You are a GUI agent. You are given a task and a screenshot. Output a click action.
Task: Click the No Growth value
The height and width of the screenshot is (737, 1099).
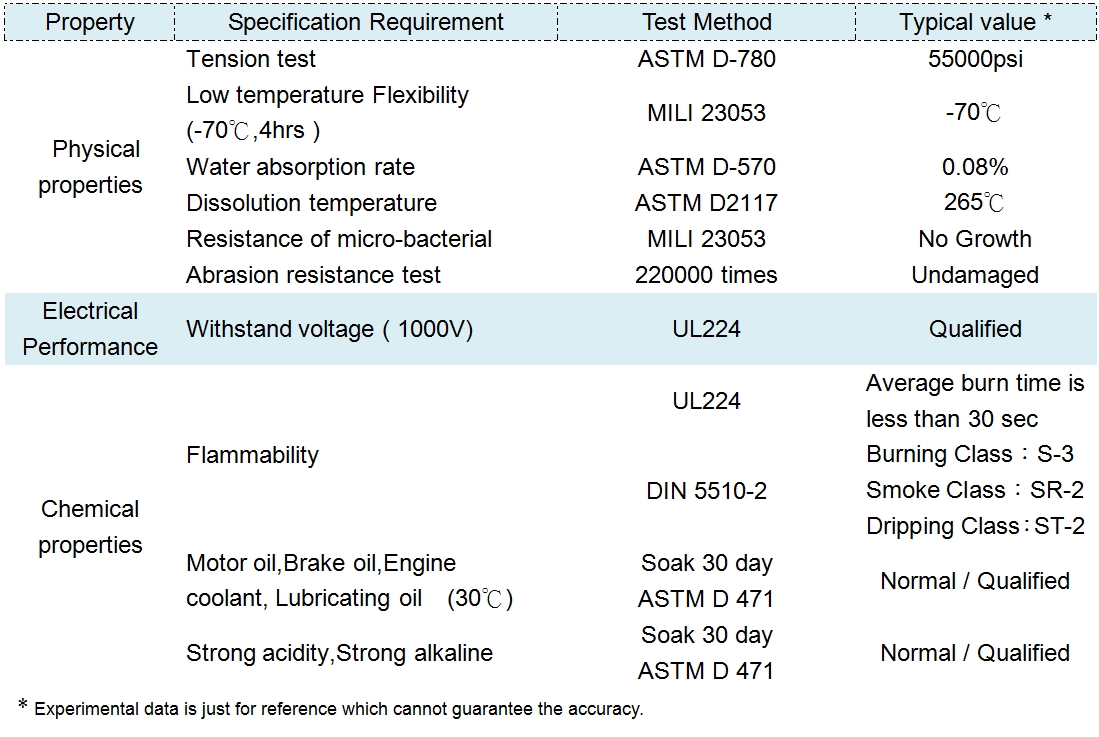(975, 239)
